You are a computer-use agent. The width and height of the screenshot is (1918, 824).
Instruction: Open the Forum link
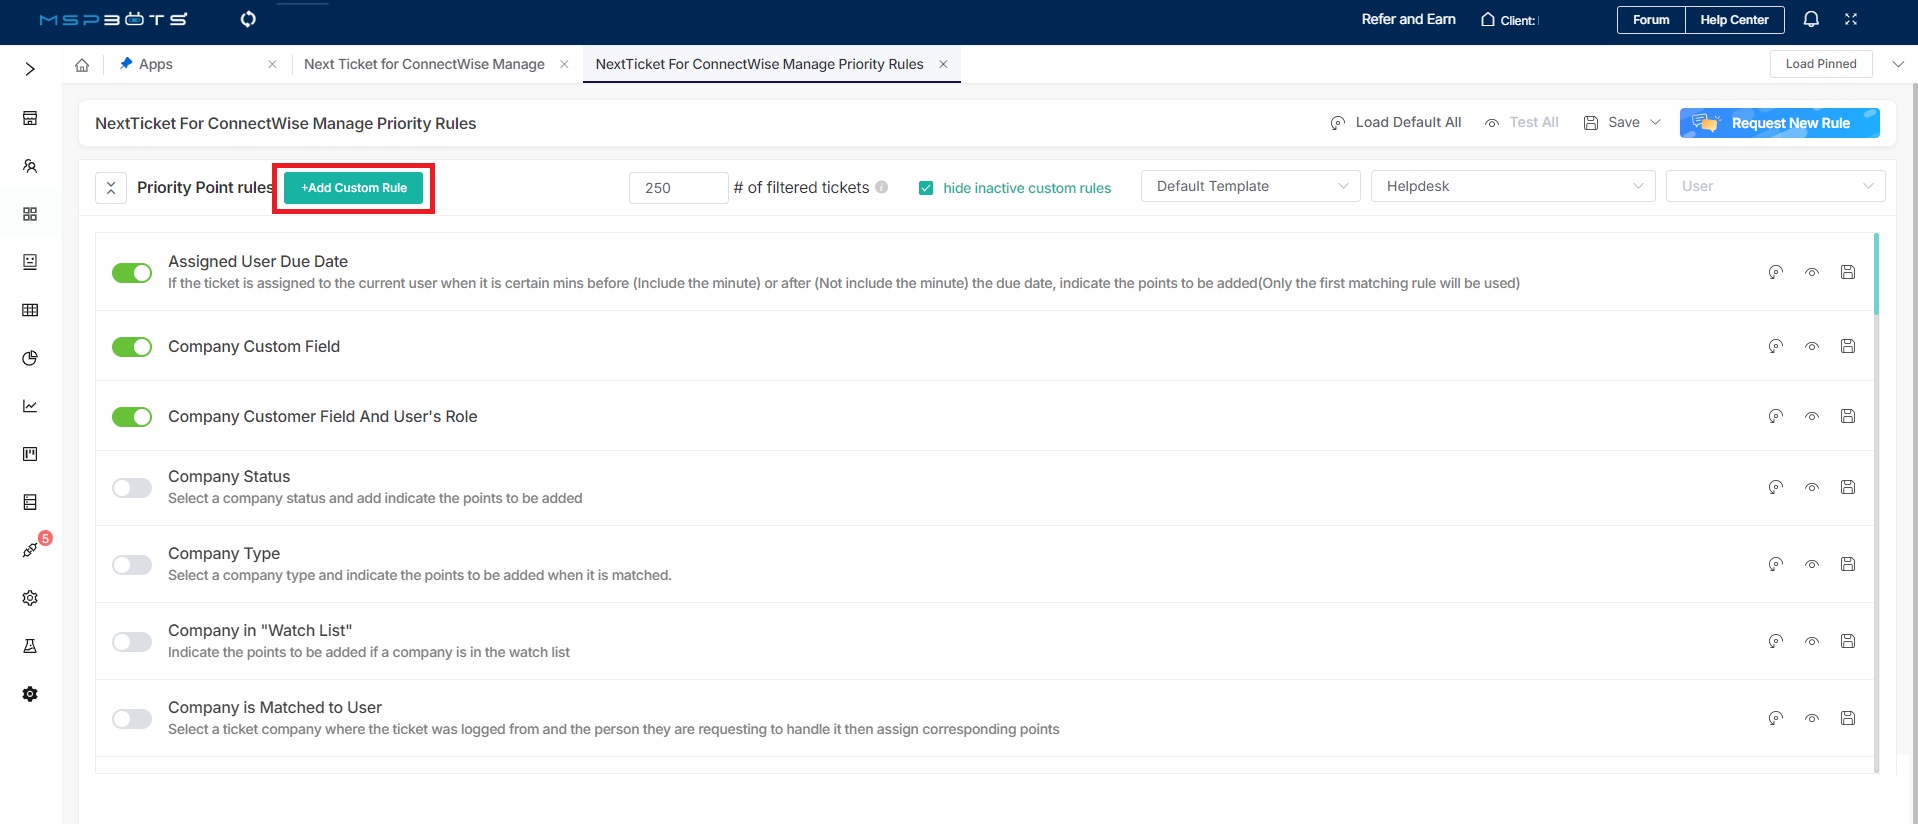click(x=1651, y=20)
